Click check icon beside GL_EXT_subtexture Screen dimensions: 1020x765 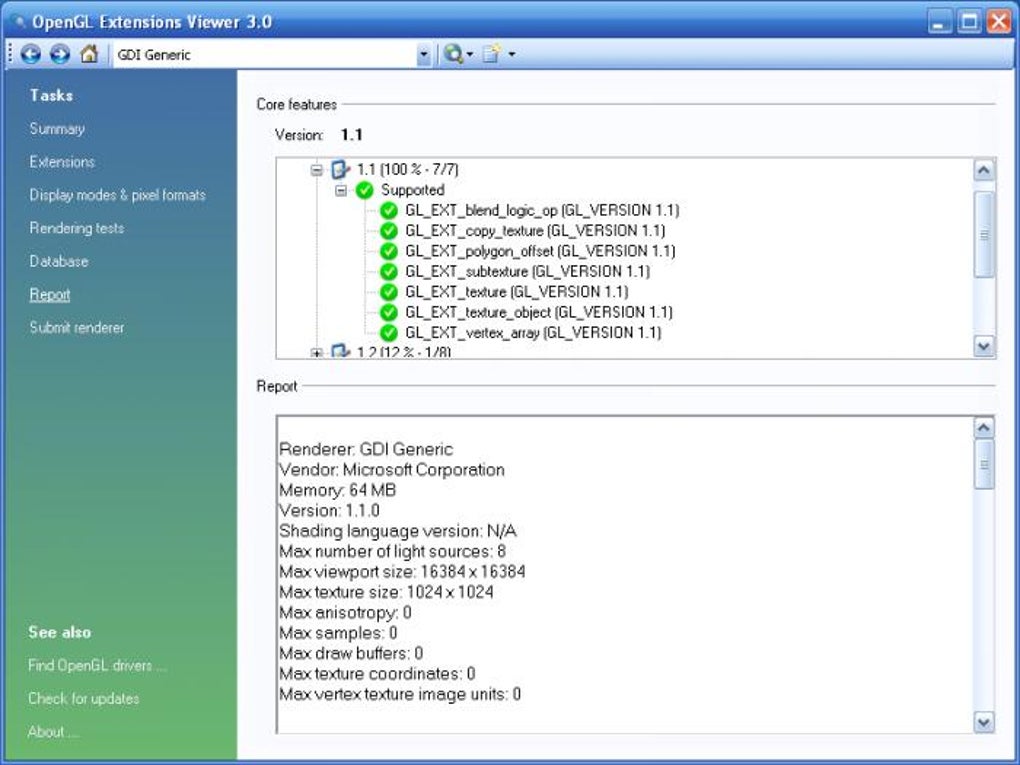click(x=389, y=271)
